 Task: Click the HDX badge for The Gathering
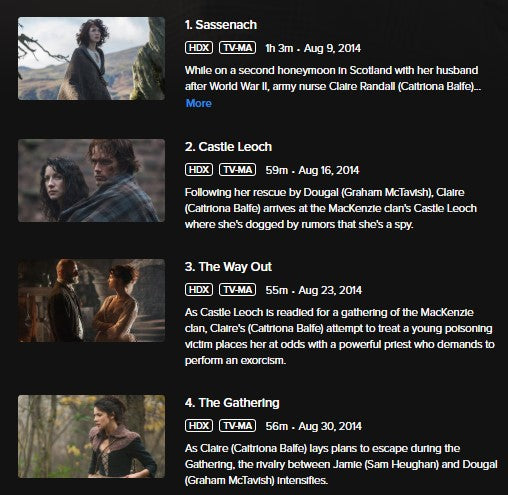[199, 426]
